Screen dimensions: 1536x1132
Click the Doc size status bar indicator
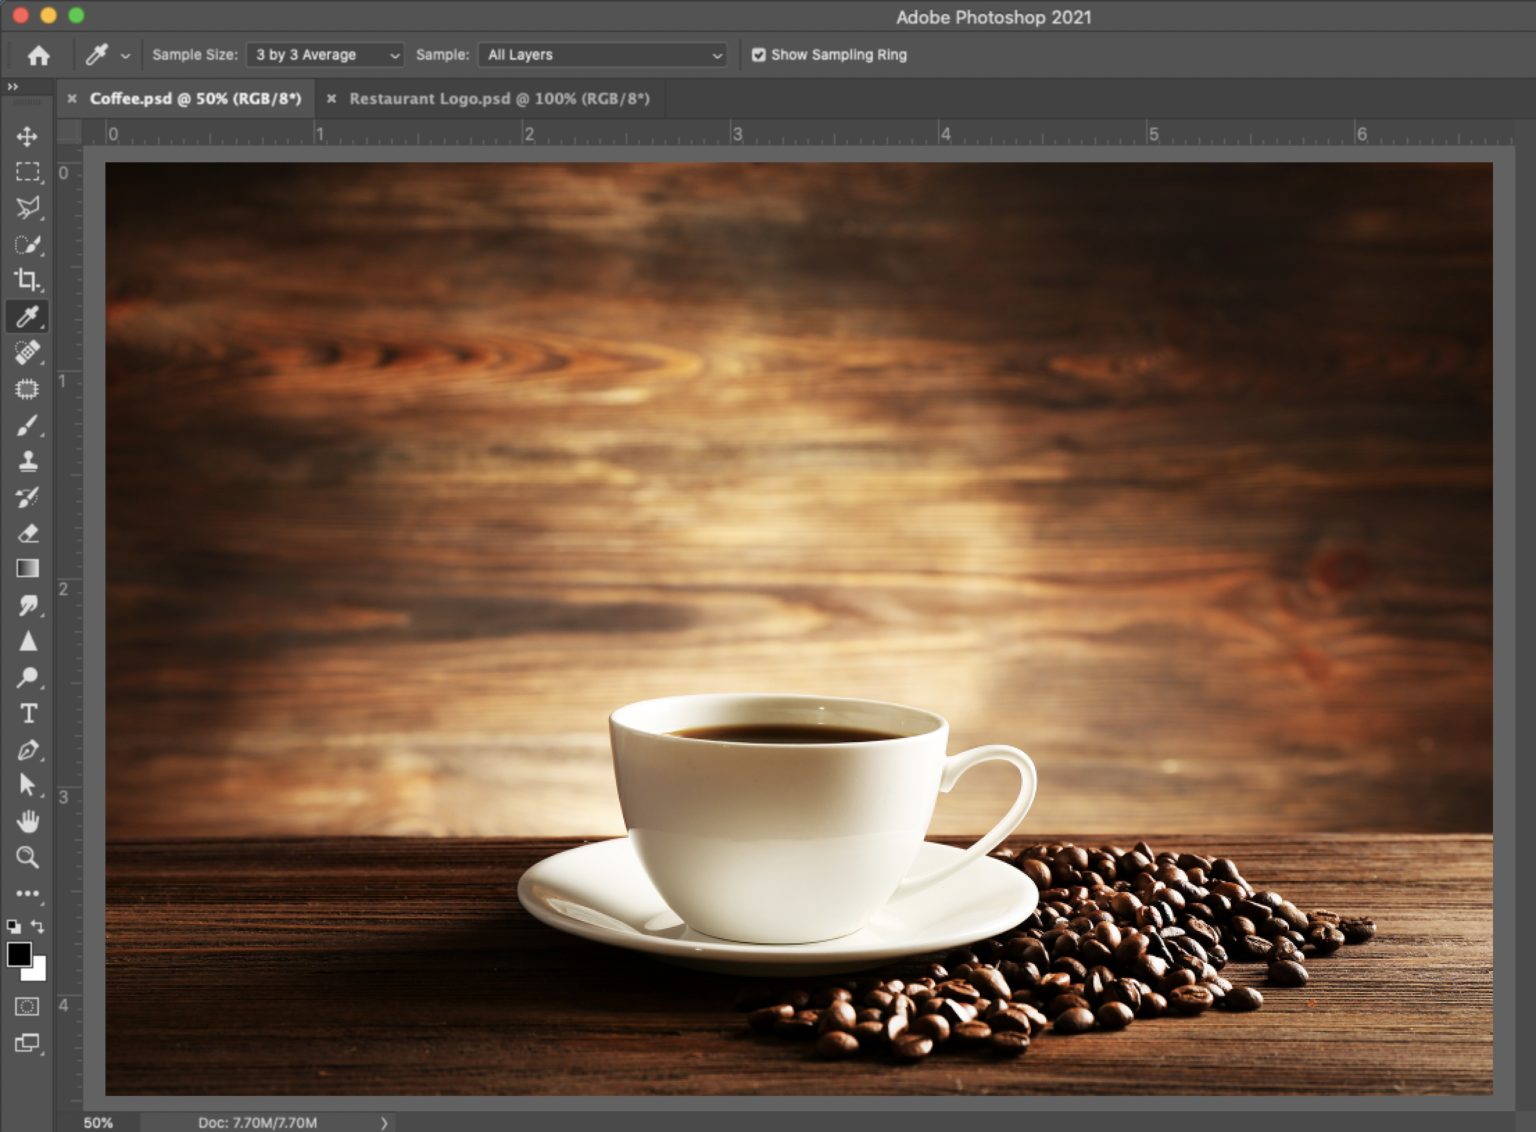258,1122
